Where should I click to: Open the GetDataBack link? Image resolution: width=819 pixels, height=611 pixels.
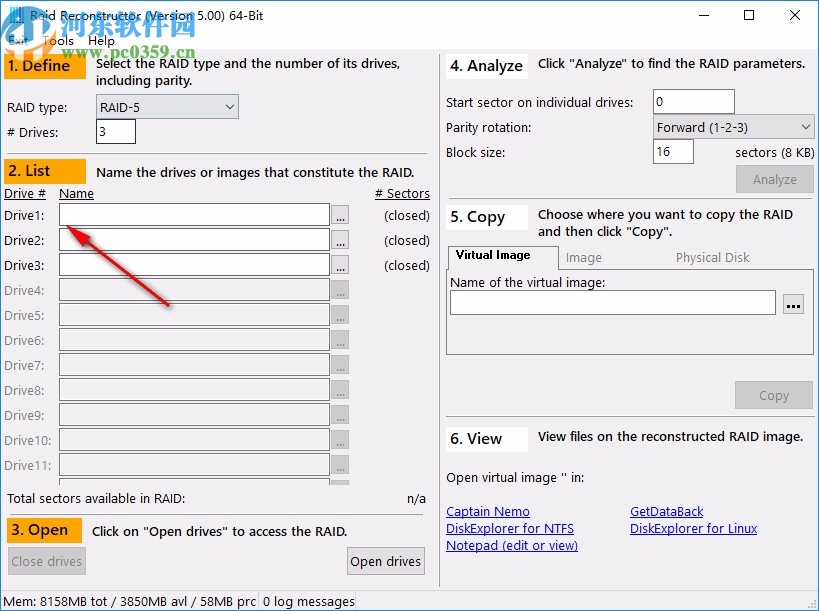[x=666, y=512]
